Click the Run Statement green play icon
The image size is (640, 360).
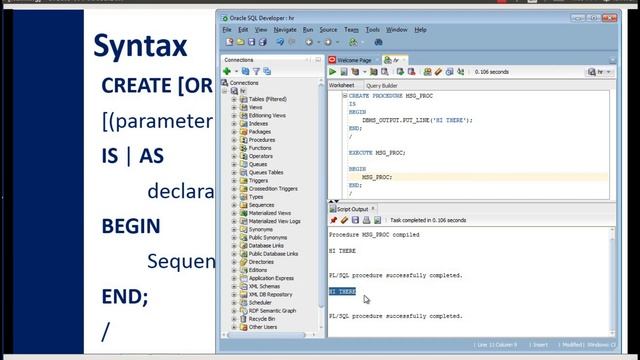pos(333,72)
